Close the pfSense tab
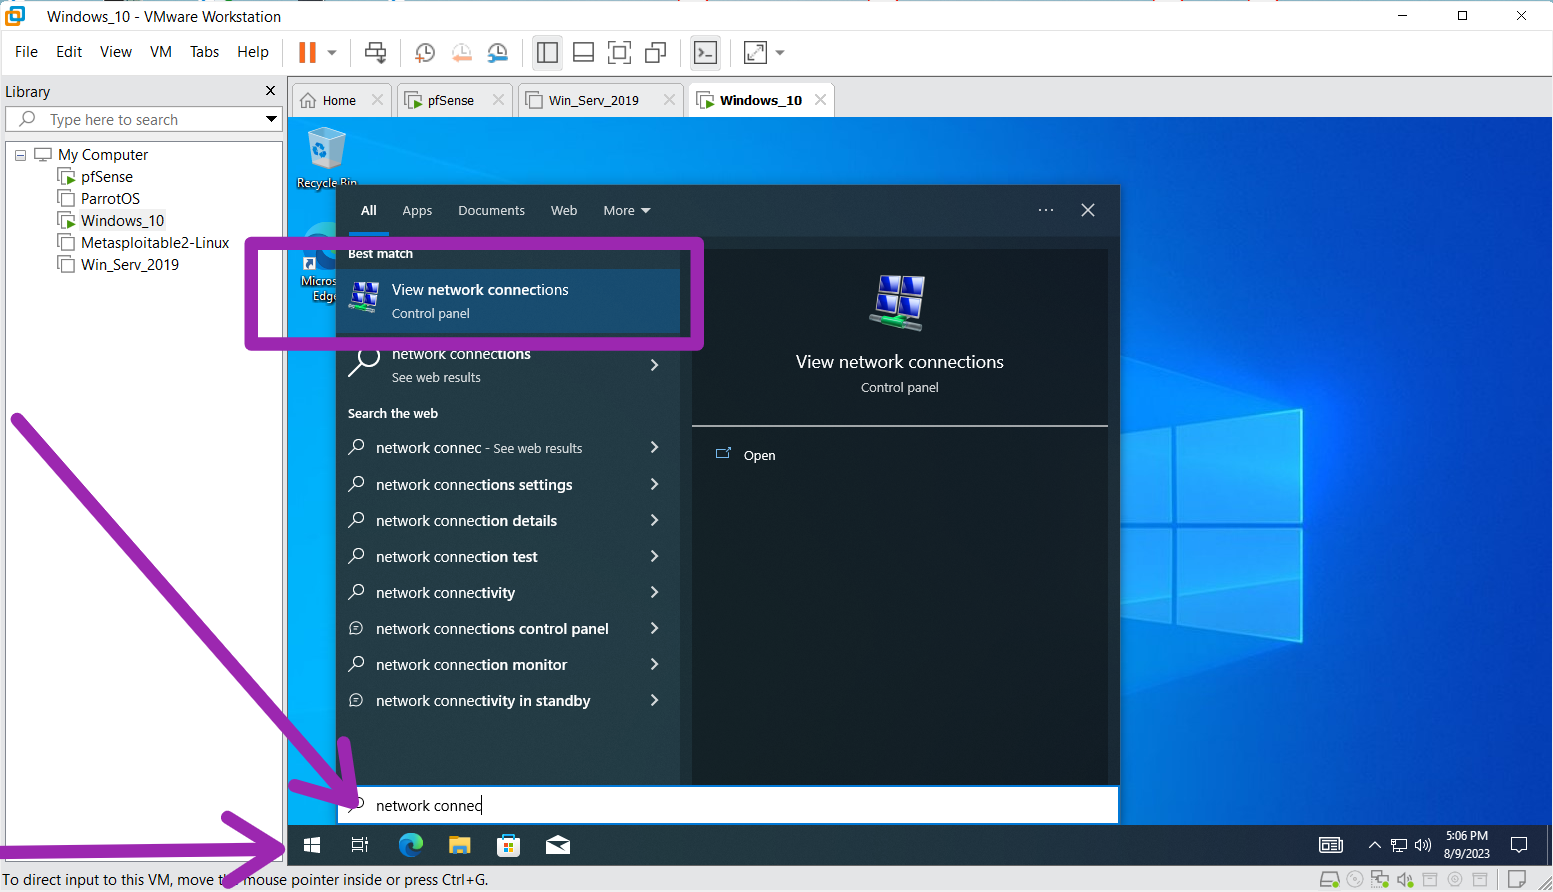 click(x=498, y=100)
